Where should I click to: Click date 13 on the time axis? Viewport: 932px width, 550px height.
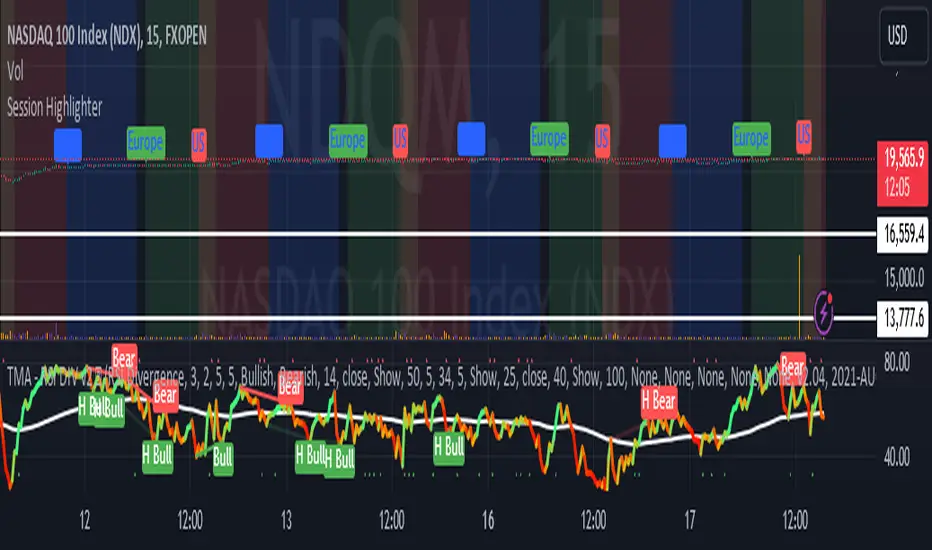tap(286, 521)
